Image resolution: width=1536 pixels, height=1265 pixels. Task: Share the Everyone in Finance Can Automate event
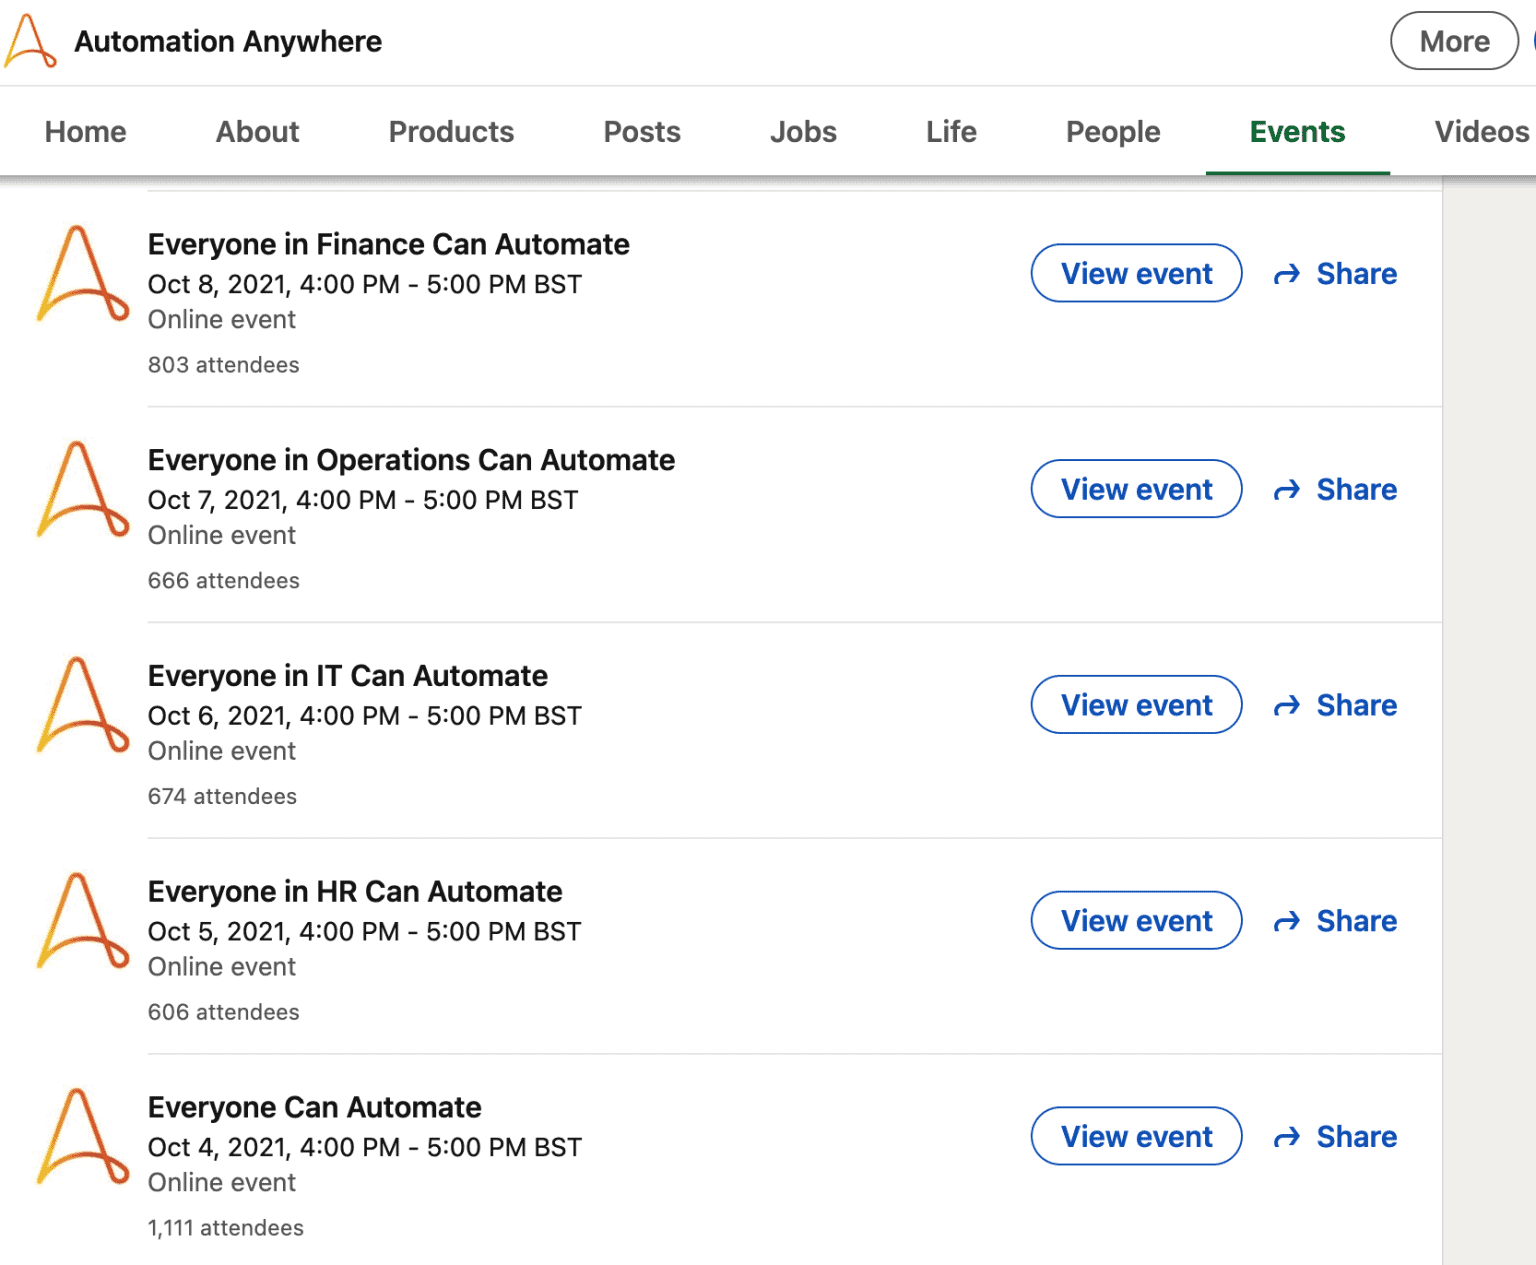pos(1335,274)
